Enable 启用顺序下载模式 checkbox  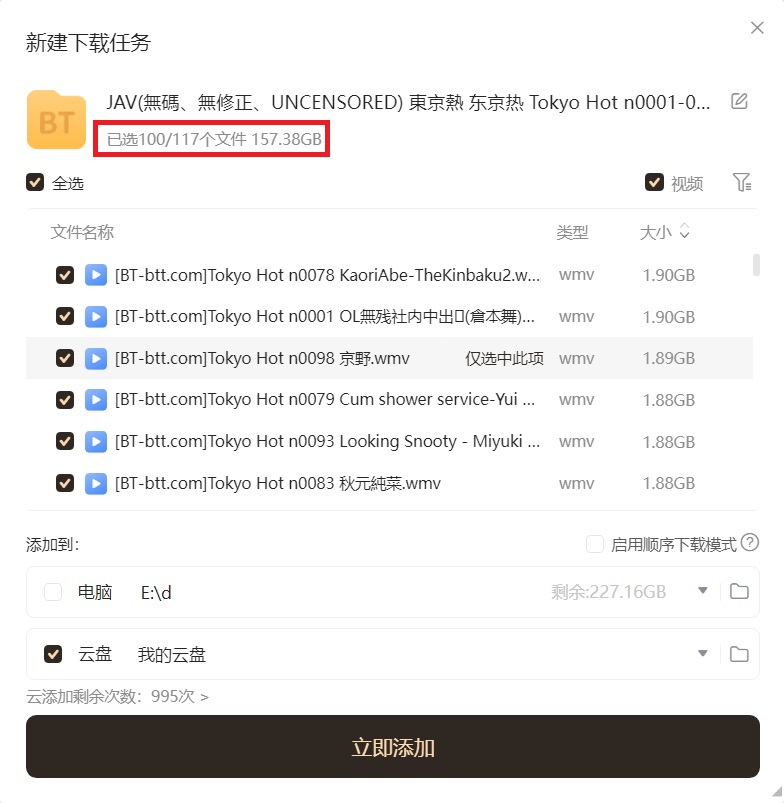coord(595,544)
